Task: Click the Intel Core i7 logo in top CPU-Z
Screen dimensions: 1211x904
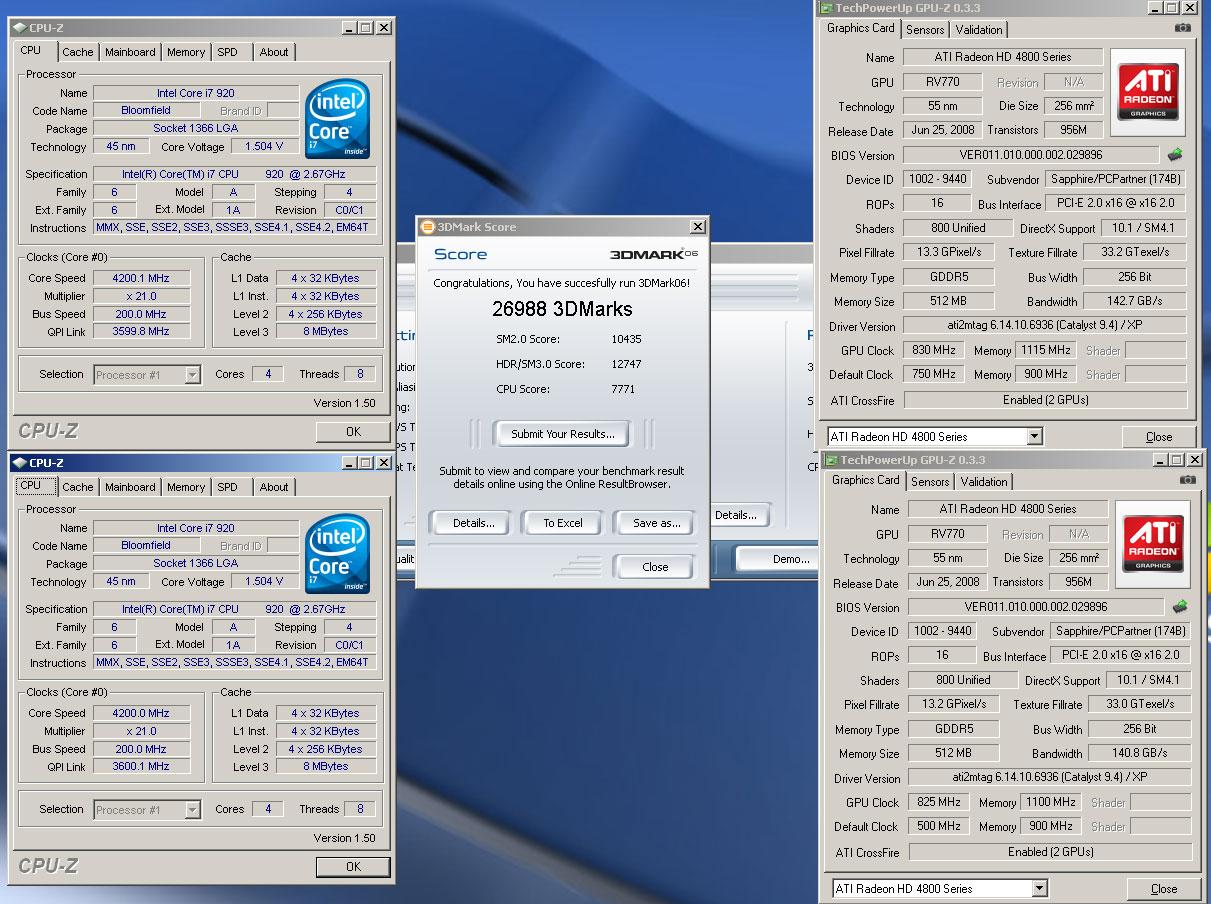Action: [x=338, y=118]
